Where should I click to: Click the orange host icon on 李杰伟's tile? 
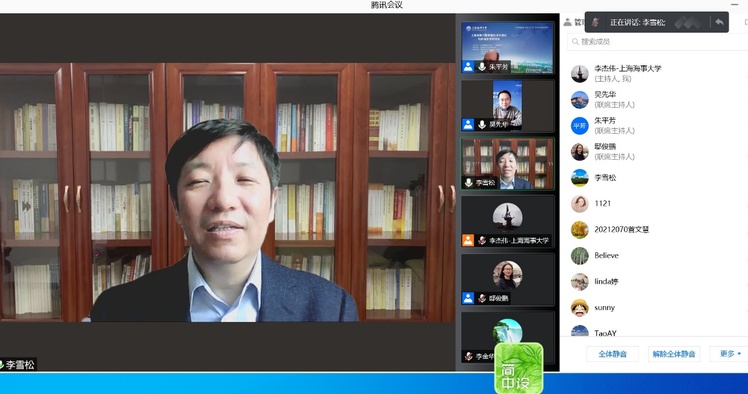pyautogui.click(x=468, y=240)
